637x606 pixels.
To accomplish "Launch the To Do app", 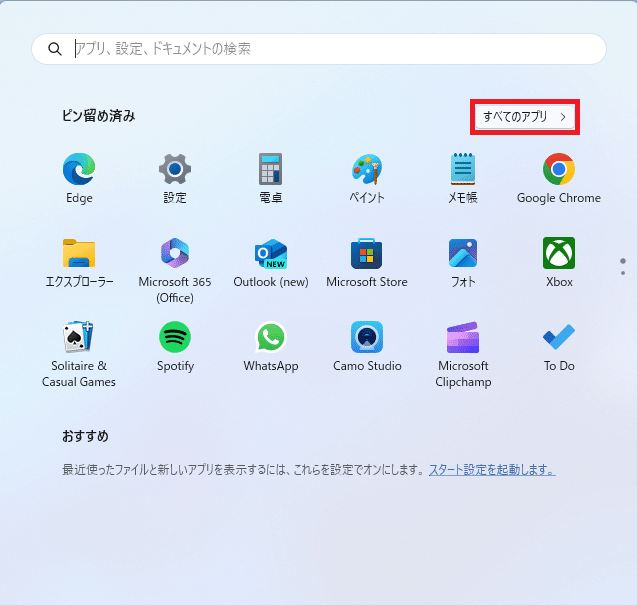I will [x=559, y=337].
